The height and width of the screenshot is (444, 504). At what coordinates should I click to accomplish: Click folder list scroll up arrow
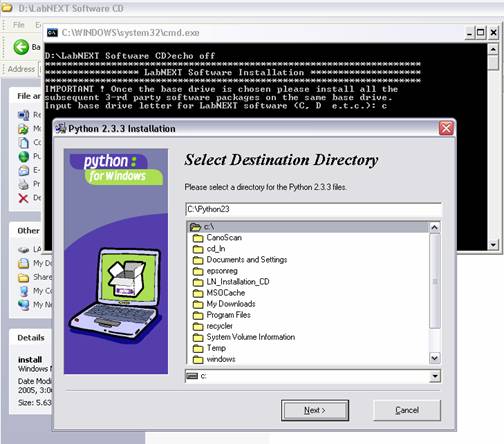[434, 228]
